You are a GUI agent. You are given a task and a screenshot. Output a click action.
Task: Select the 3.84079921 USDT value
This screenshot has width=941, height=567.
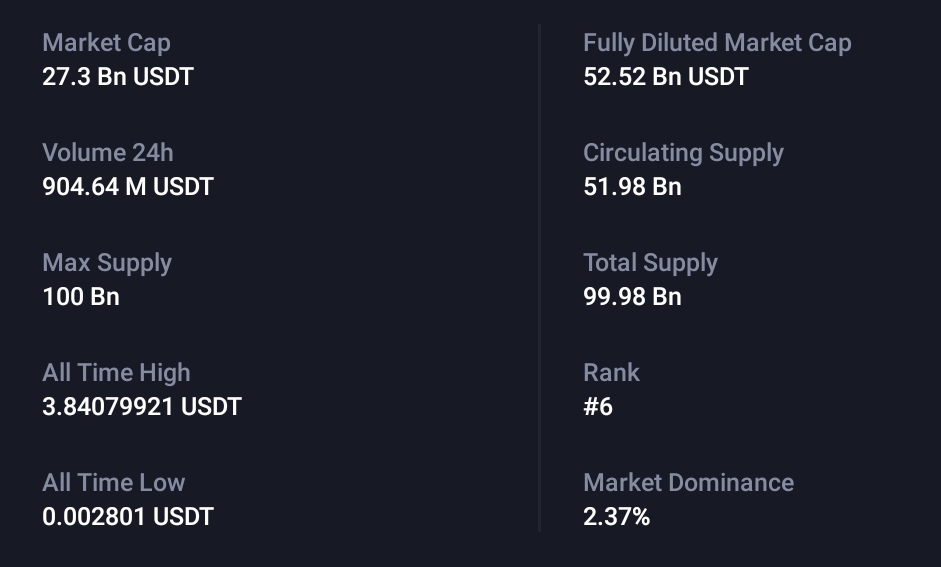click(x=142, y=407)
